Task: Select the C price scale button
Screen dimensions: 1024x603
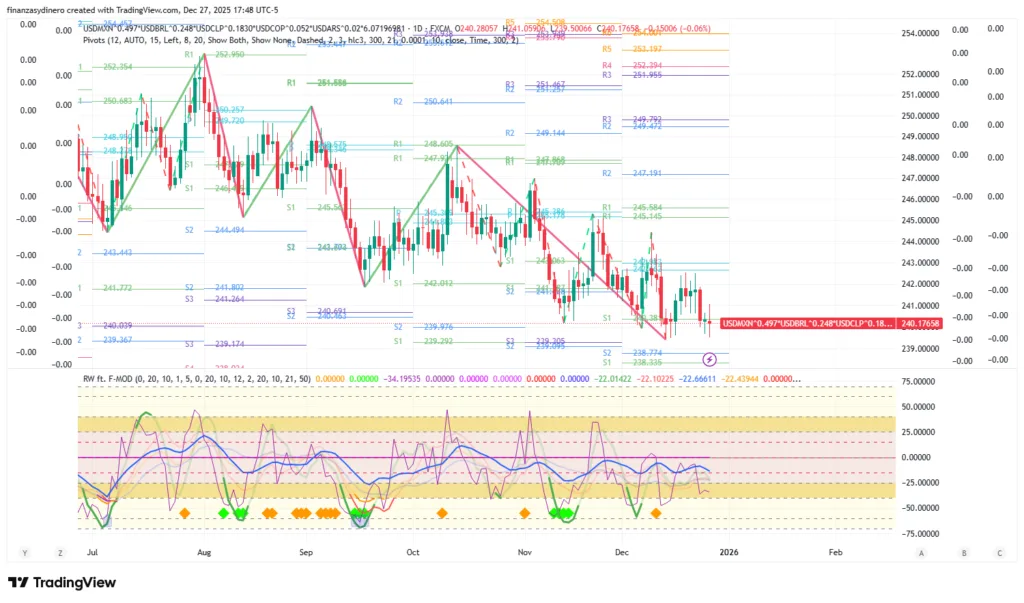Action: click(999, 552)
